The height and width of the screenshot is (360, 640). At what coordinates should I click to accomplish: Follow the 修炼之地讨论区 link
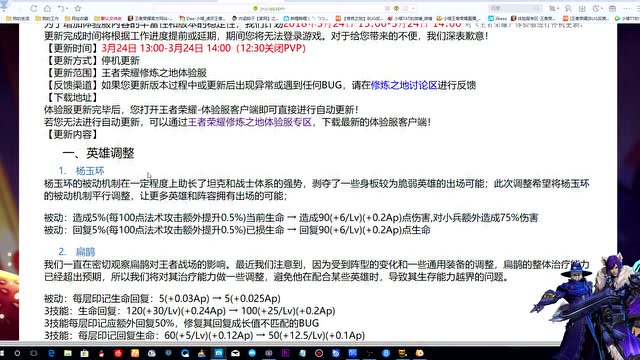(x=404, y=85)
